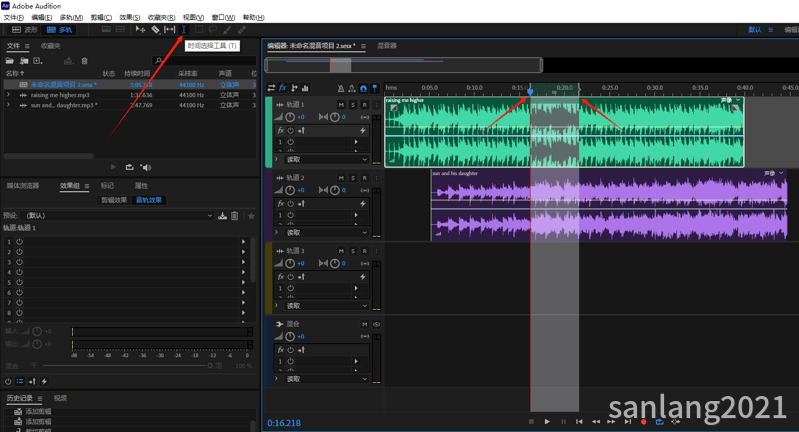Open Track 2 读取 automation dropdown
The image size is (799, 432).
point(327,233)
